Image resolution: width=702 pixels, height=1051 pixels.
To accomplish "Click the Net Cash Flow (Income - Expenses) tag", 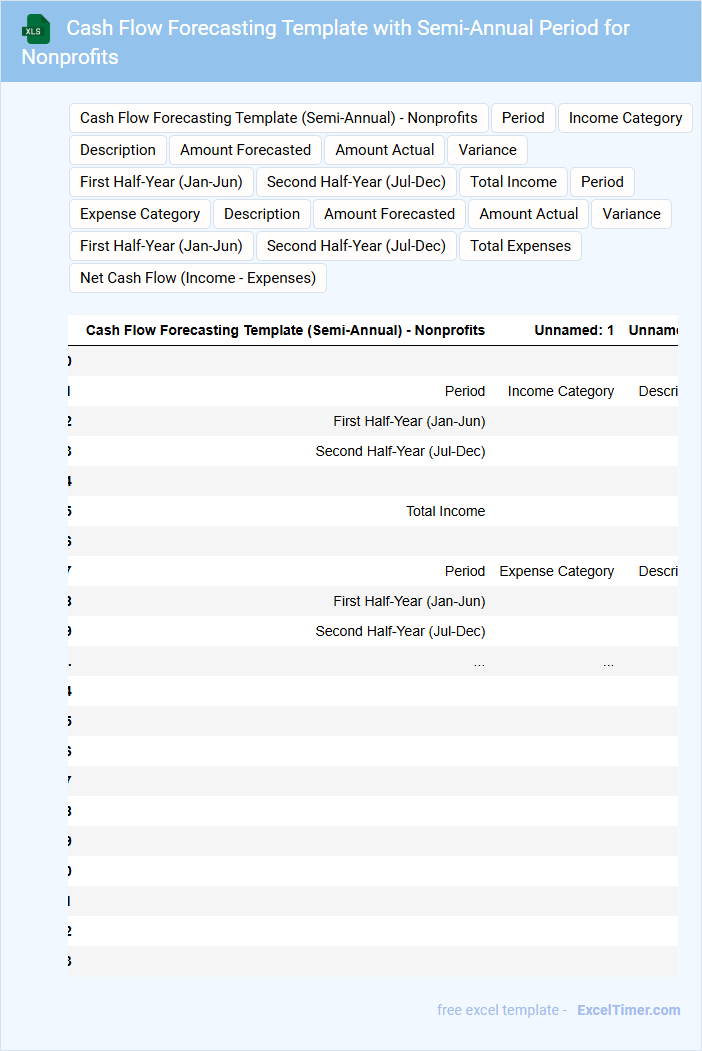I will (198, 278).
